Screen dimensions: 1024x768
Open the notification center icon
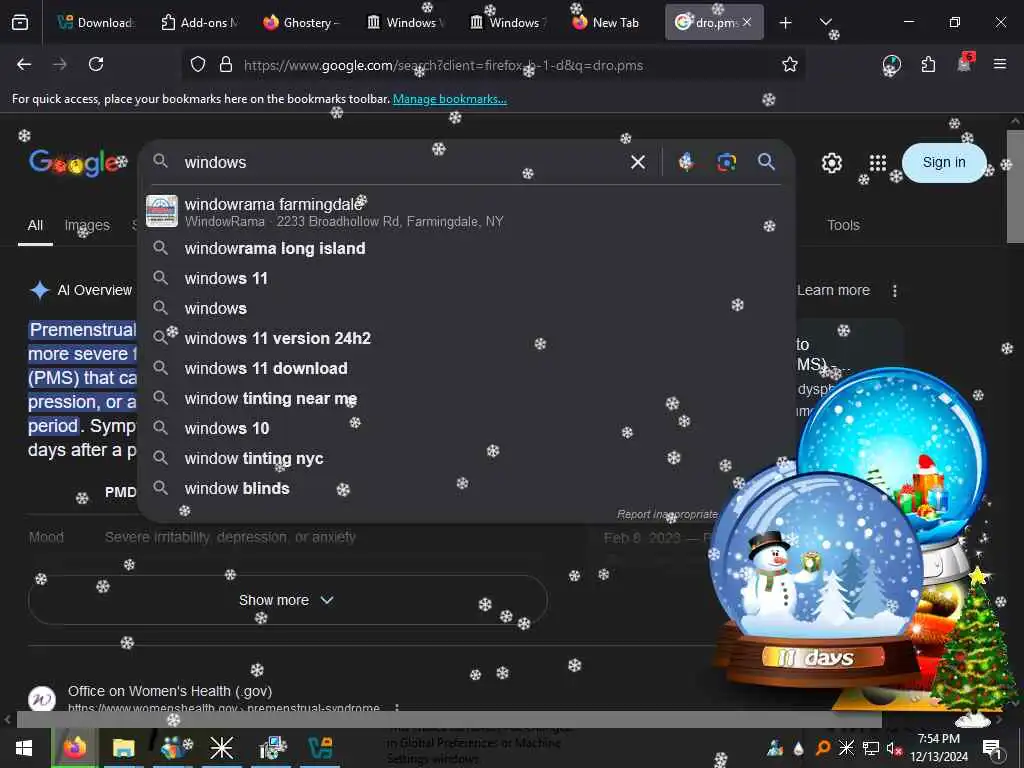tap(992, 748)
